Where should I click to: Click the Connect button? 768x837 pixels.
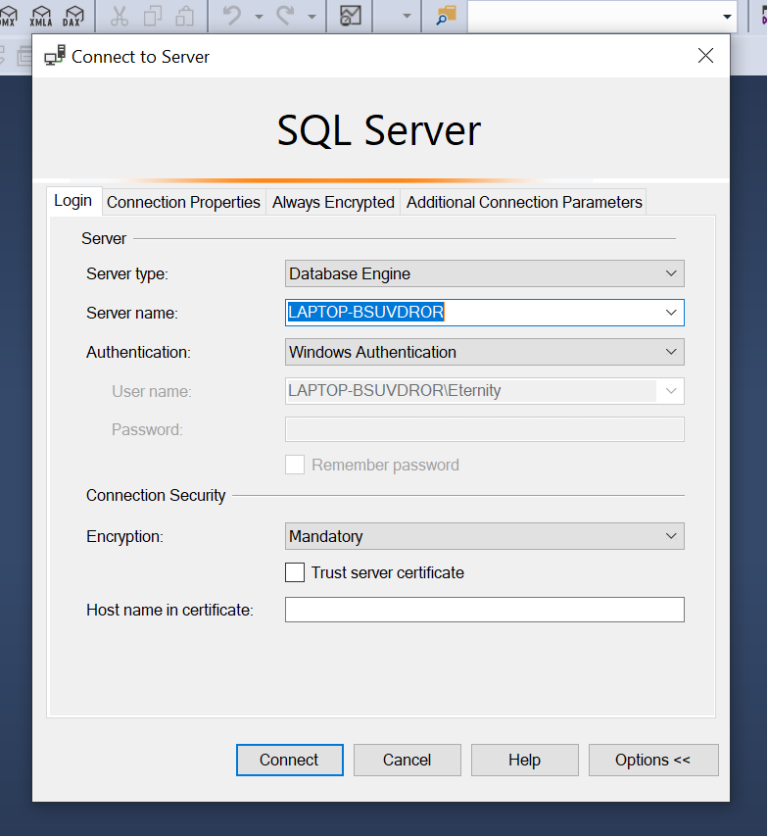tap(289, 760)
